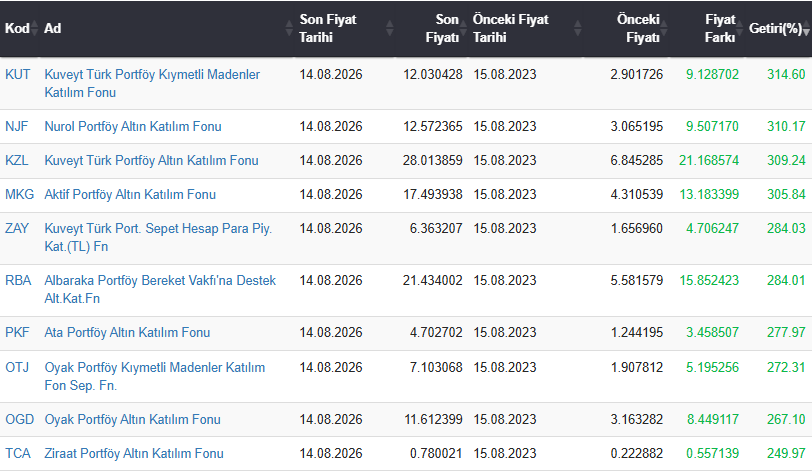The height and width of the screenshot is (471, 812).
Task: Select the Önceki Fiyat Tarihi header label
Action: coord(511,28)
